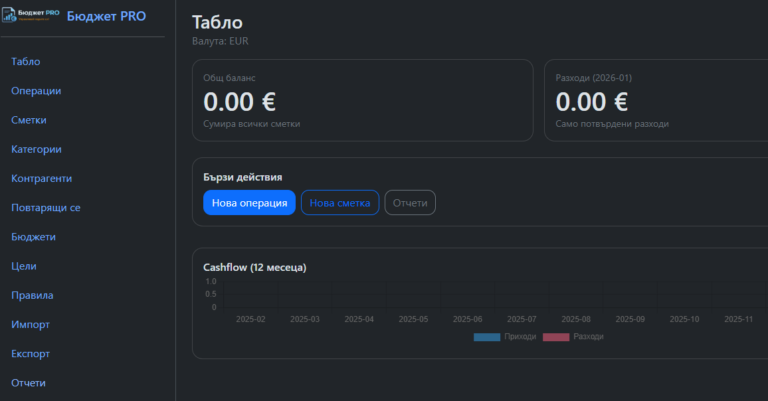Open the Повтарящи се page
Viewport: 768px width, 401px height.
[45, 208]
